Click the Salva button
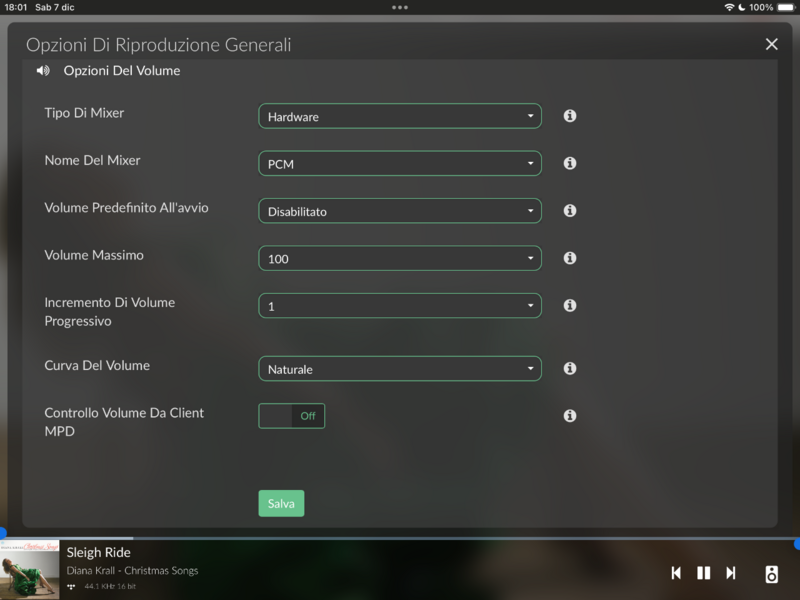800x600 pixels. tap(281, 503)
